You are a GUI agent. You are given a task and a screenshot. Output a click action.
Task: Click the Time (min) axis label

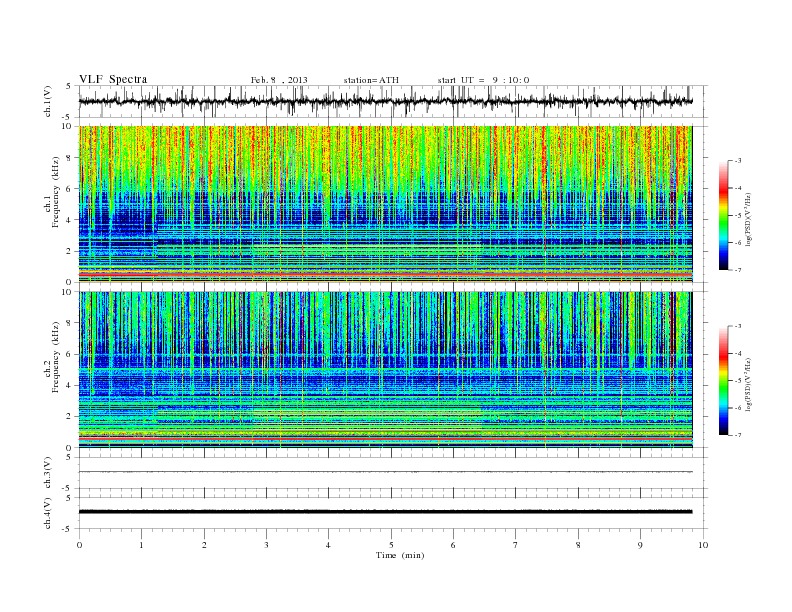point(400,555)
